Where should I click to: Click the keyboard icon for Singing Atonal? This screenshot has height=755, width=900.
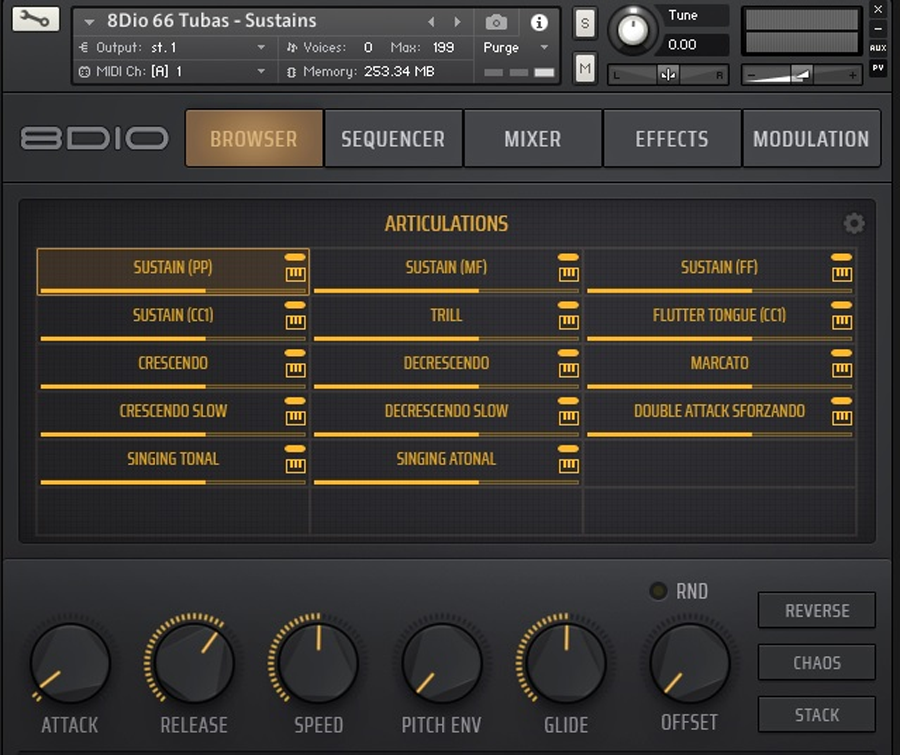click(x=568, y=466)
